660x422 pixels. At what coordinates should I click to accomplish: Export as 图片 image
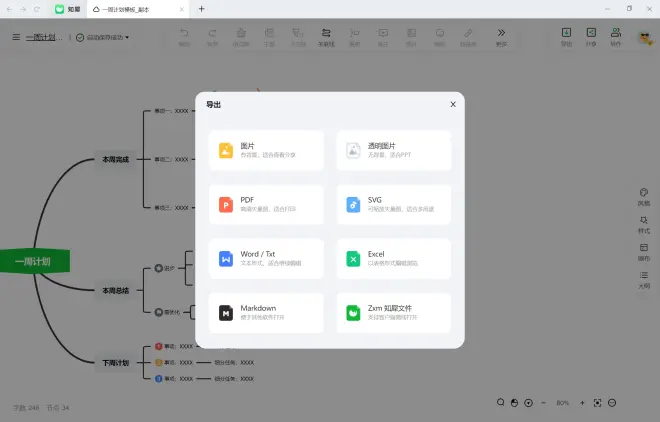pyautogui.click(x=267, y=150)
